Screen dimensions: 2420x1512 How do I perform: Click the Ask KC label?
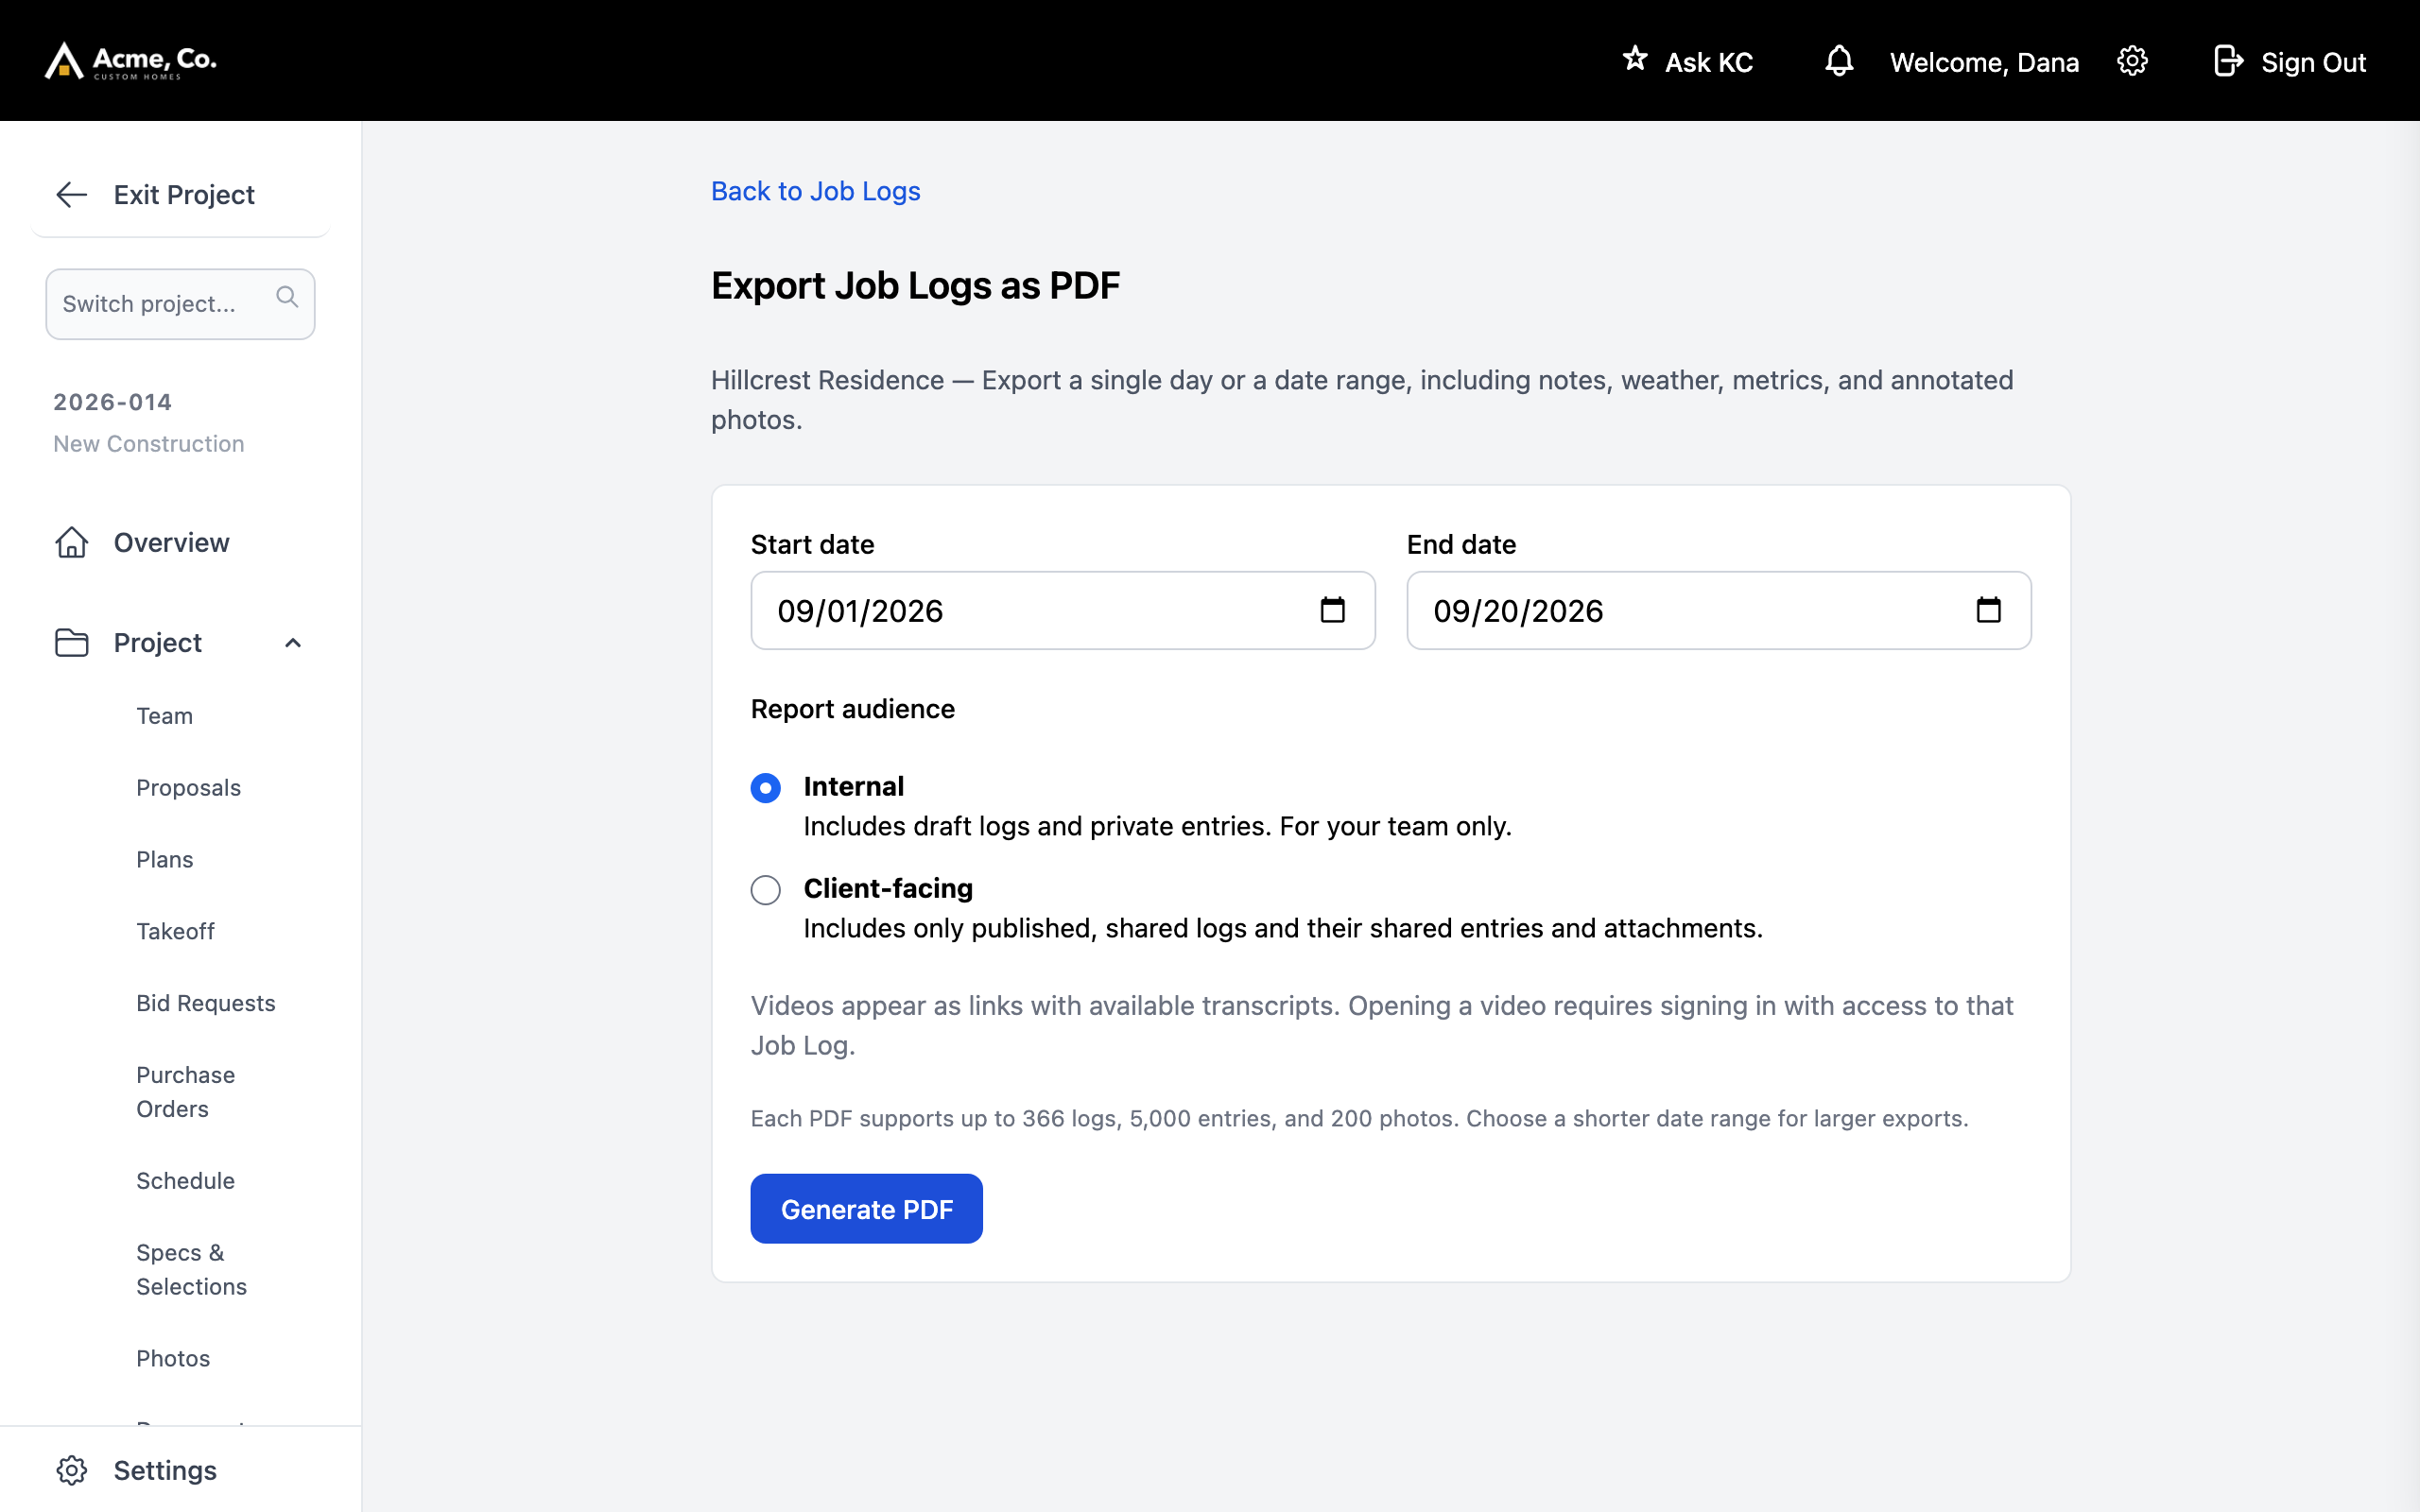[x=1709, y=62]
